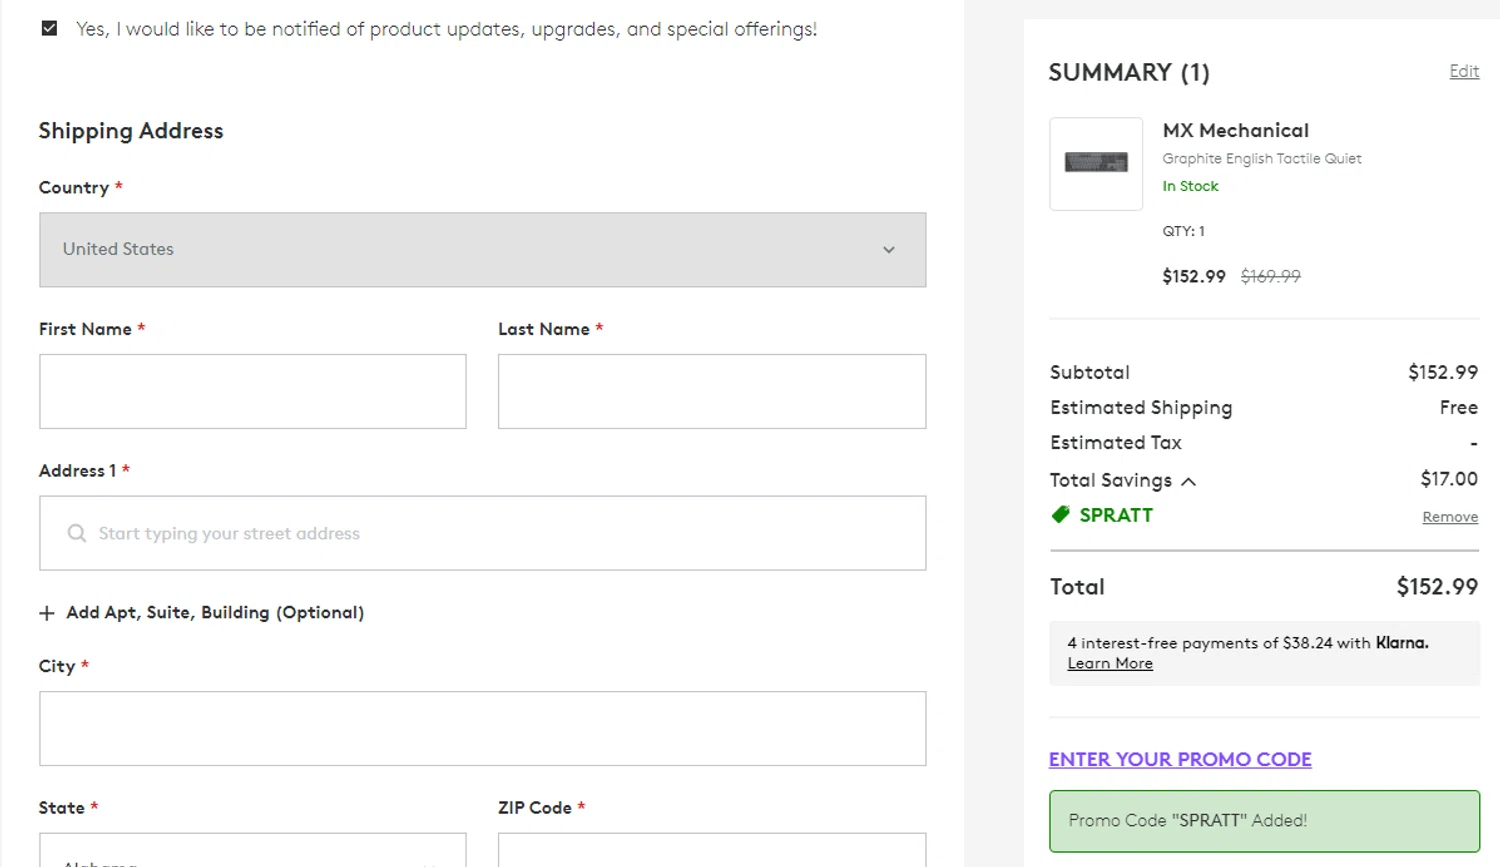This screenshot has width=1500, height=867.
Task: Click the Promo Code "SPRATT" Added message
Action: coord(1264,821)
